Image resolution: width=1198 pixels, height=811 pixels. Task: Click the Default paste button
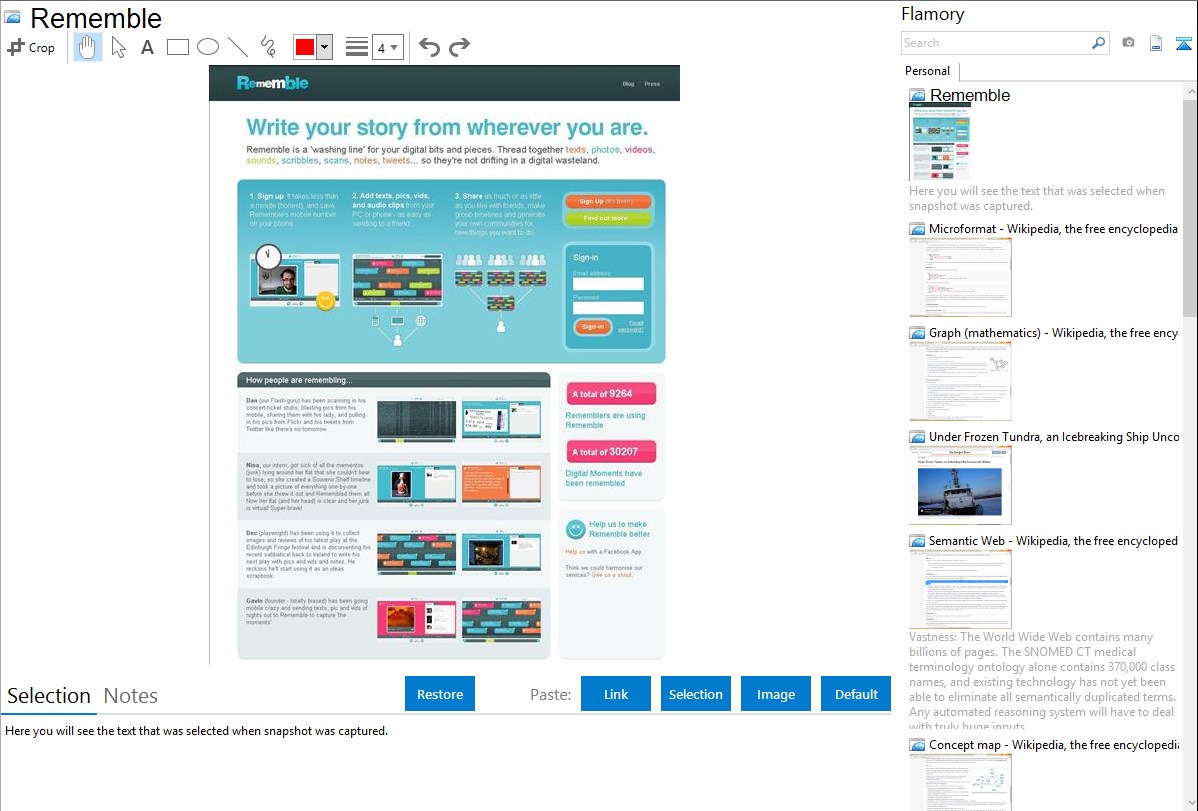coord(856,694)
